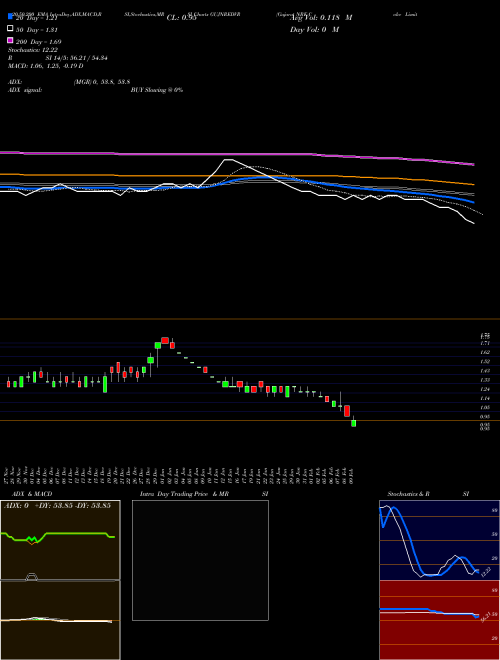
Task: Click the blue 20 Day legend swatch
Action: [10, 16]
